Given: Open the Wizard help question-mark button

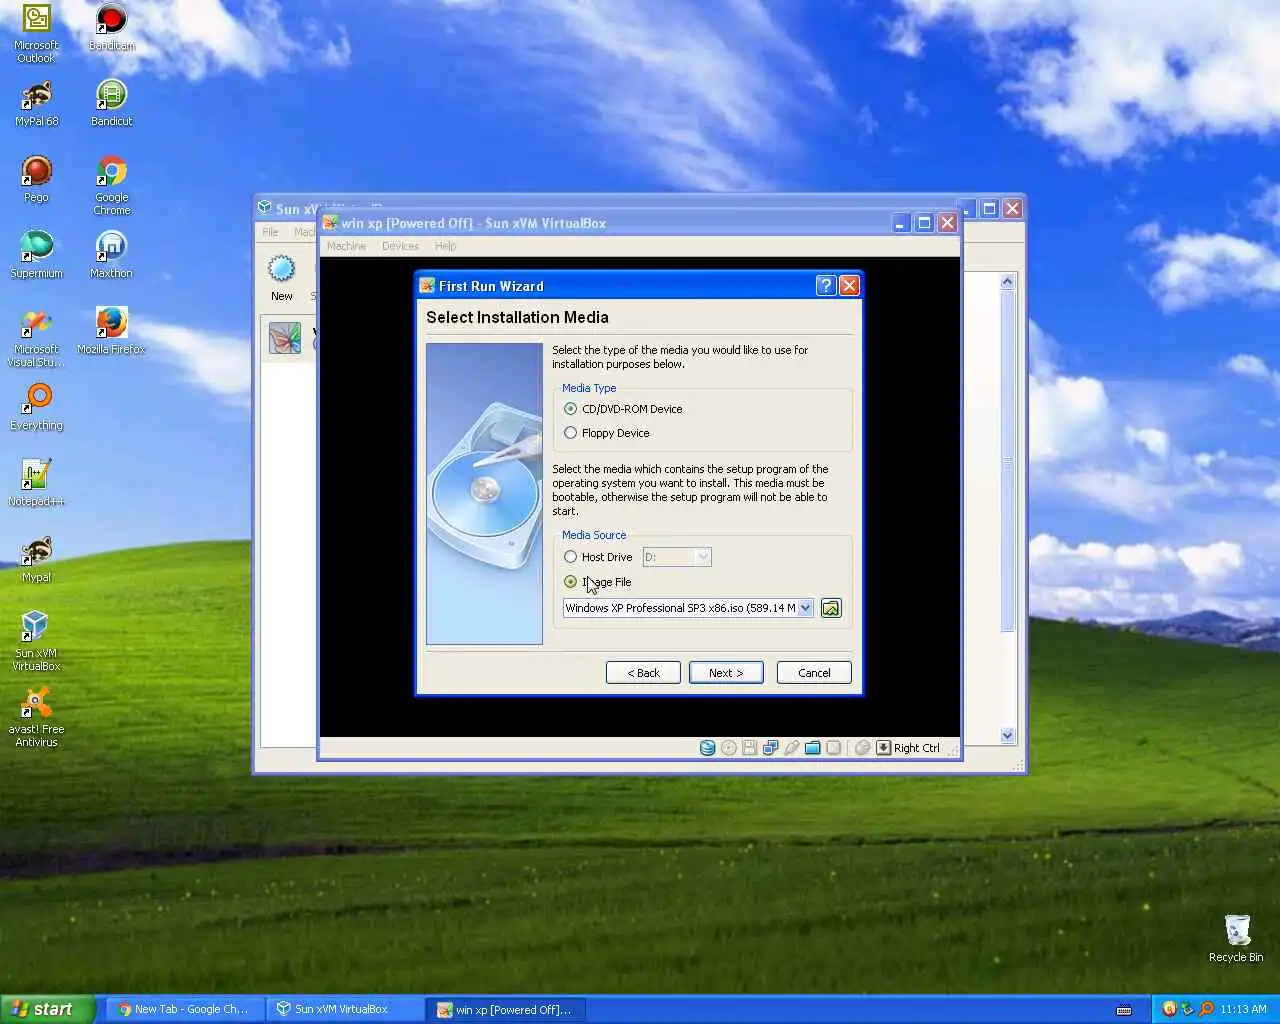Looking at the screenshot, I should pyautogui.click(x=826, y=286).
